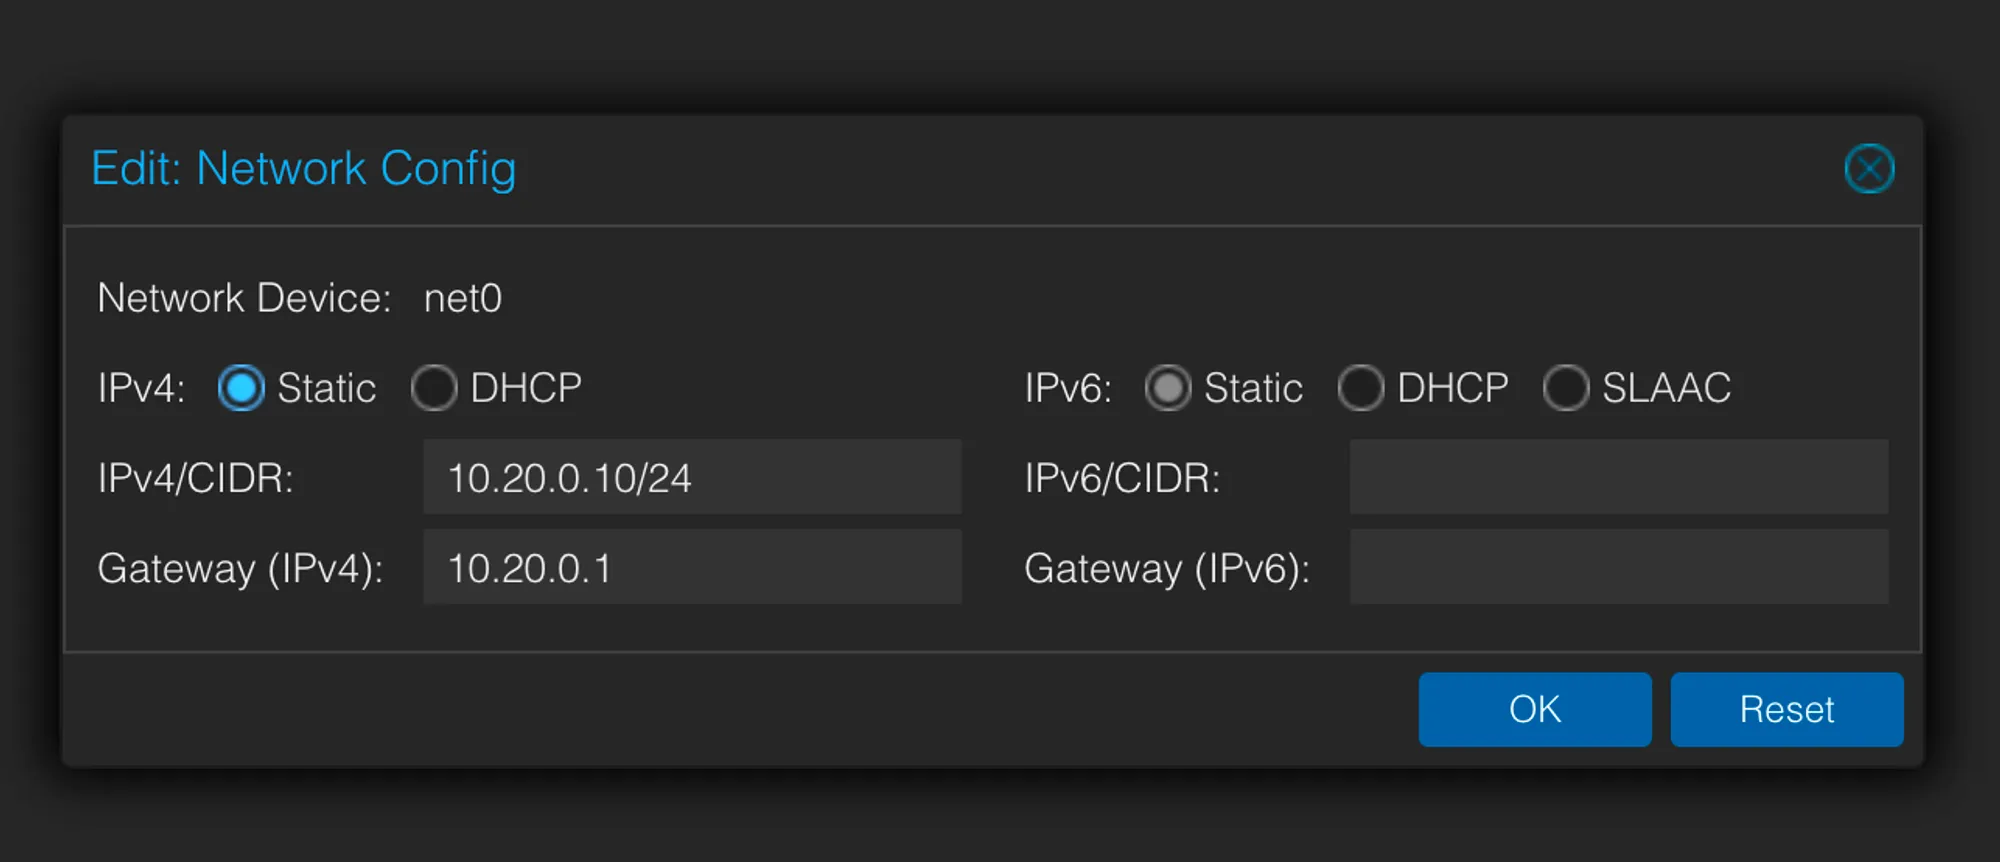
Task: Select the Static radio button for IPv4
Action: coord(240,388)
